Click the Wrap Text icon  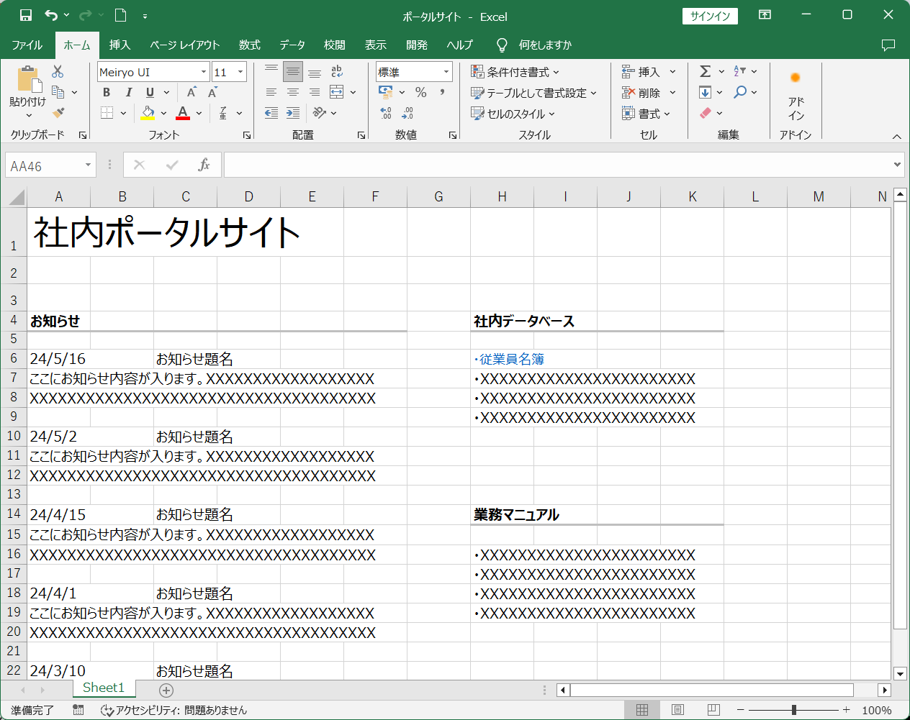click(x=337, y=72)
